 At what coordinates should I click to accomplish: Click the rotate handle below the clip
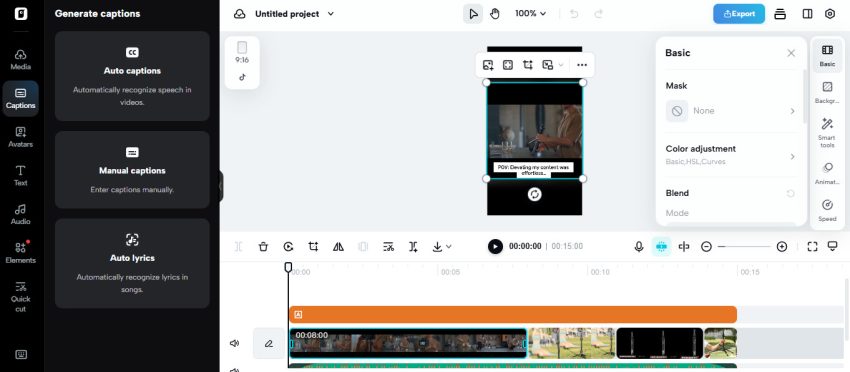[x=535, y=195]
